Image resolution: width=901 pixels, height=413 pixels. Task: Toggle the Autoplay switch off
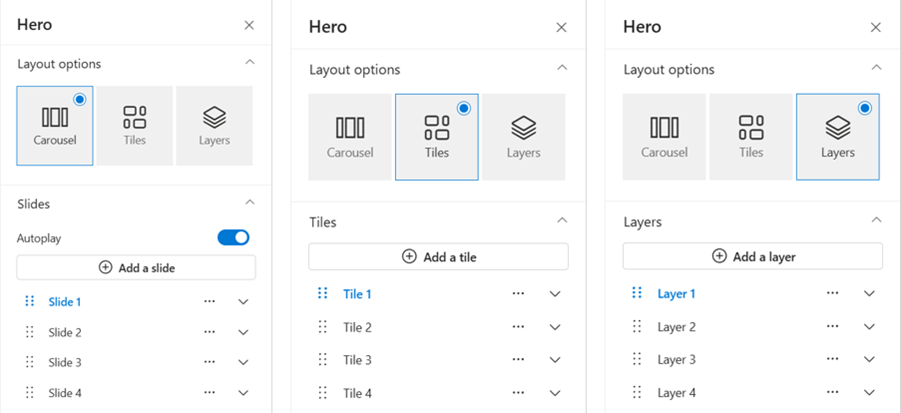click(233, 238)
